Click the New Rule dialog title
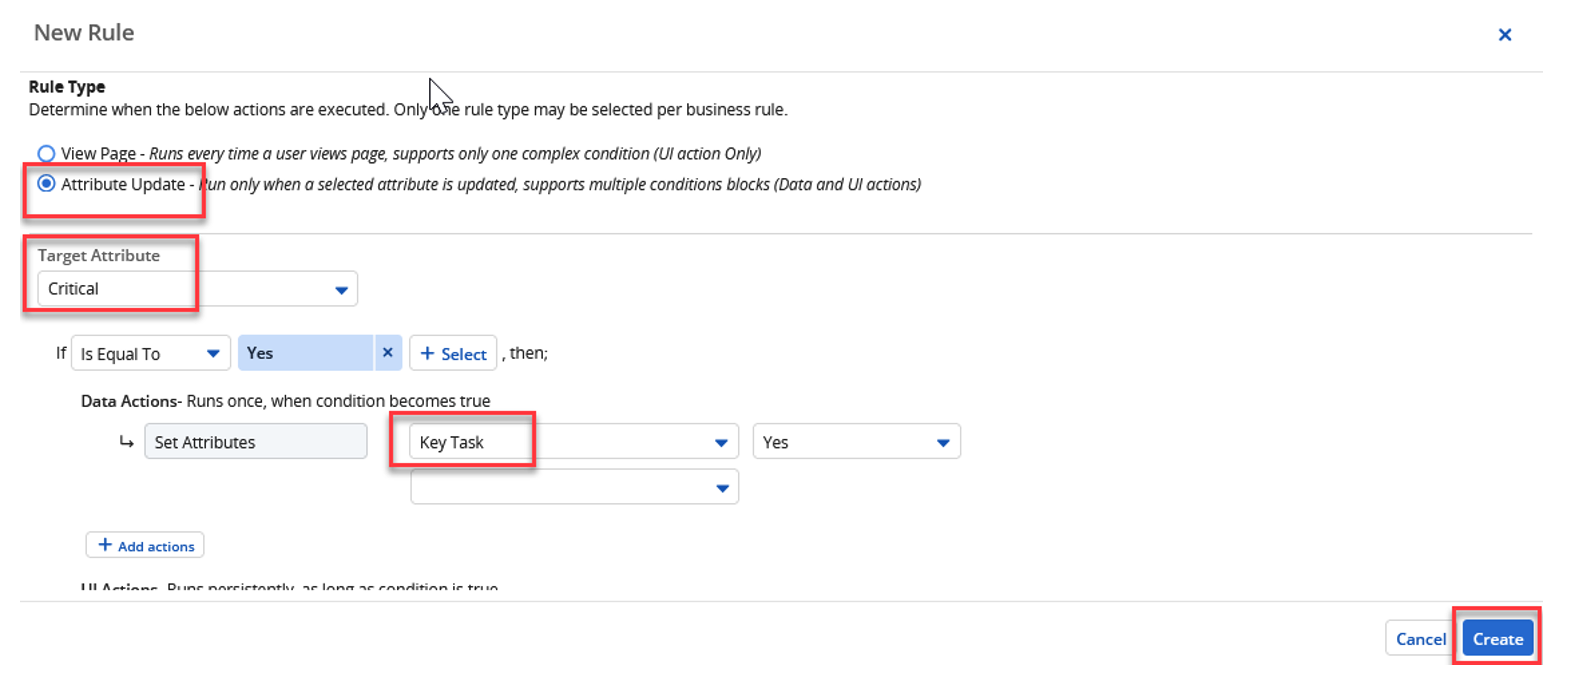 pyautogui.click(x=84, y=33)
